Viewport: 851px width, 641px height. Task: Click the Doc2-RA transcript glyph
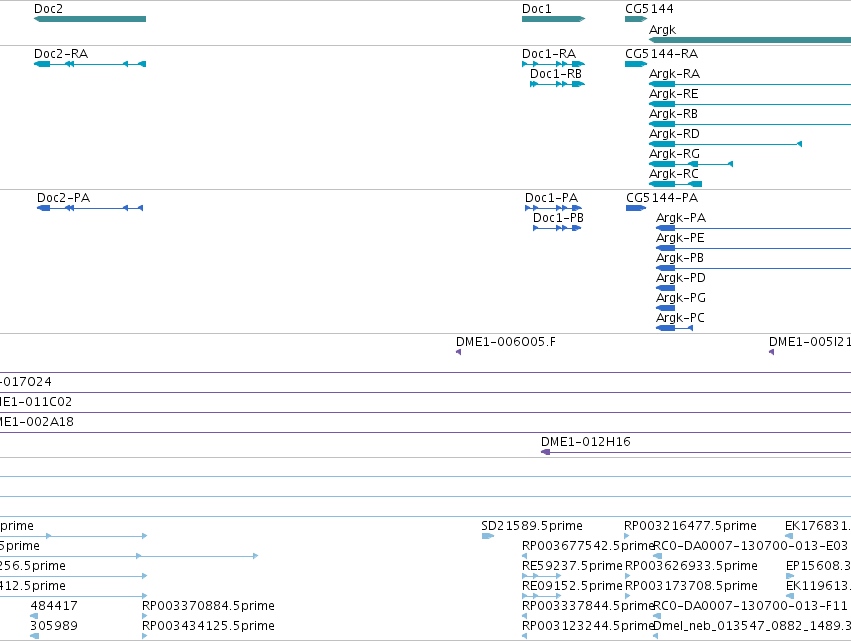coord(90,64)
